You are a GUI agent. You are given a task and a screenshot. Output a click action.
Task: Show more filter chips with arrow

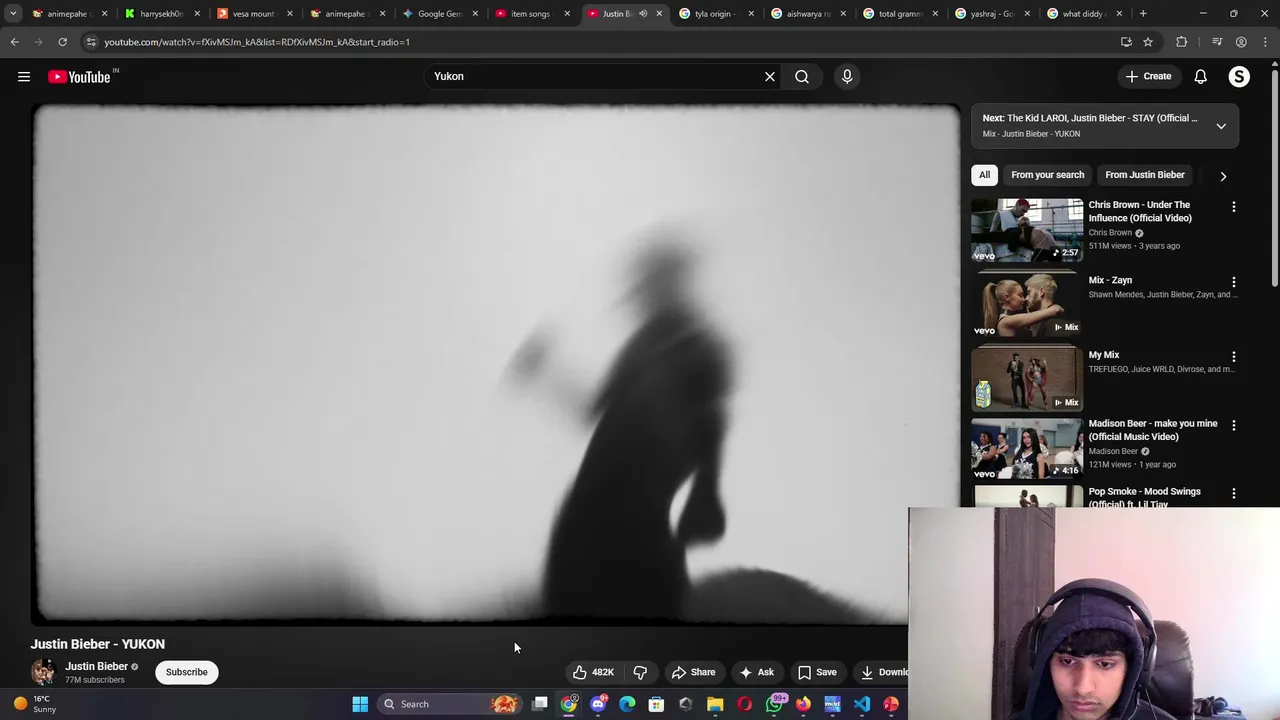pos(1223,176)
